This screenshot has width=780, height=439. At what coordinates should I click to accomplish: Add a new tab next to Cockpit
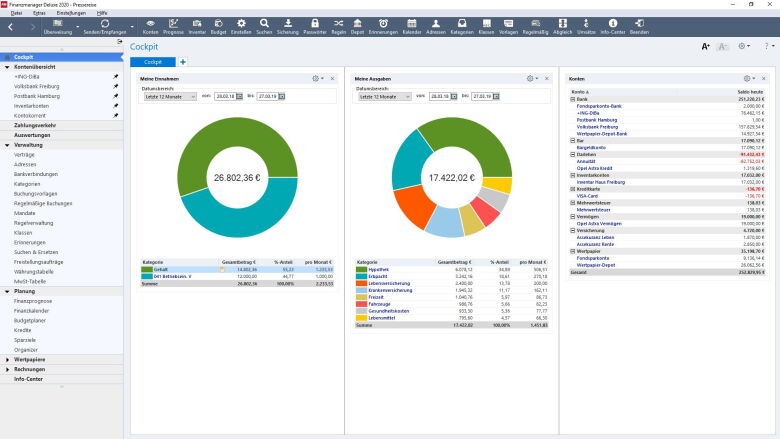[x=183, y=62]
